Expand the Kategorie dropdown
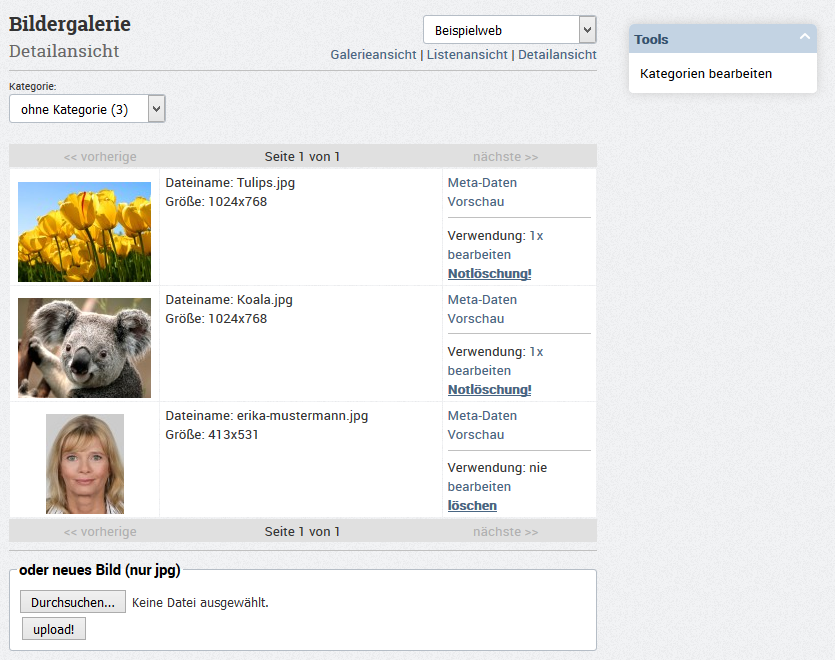 pyautogui.click(x=87, y=109)
